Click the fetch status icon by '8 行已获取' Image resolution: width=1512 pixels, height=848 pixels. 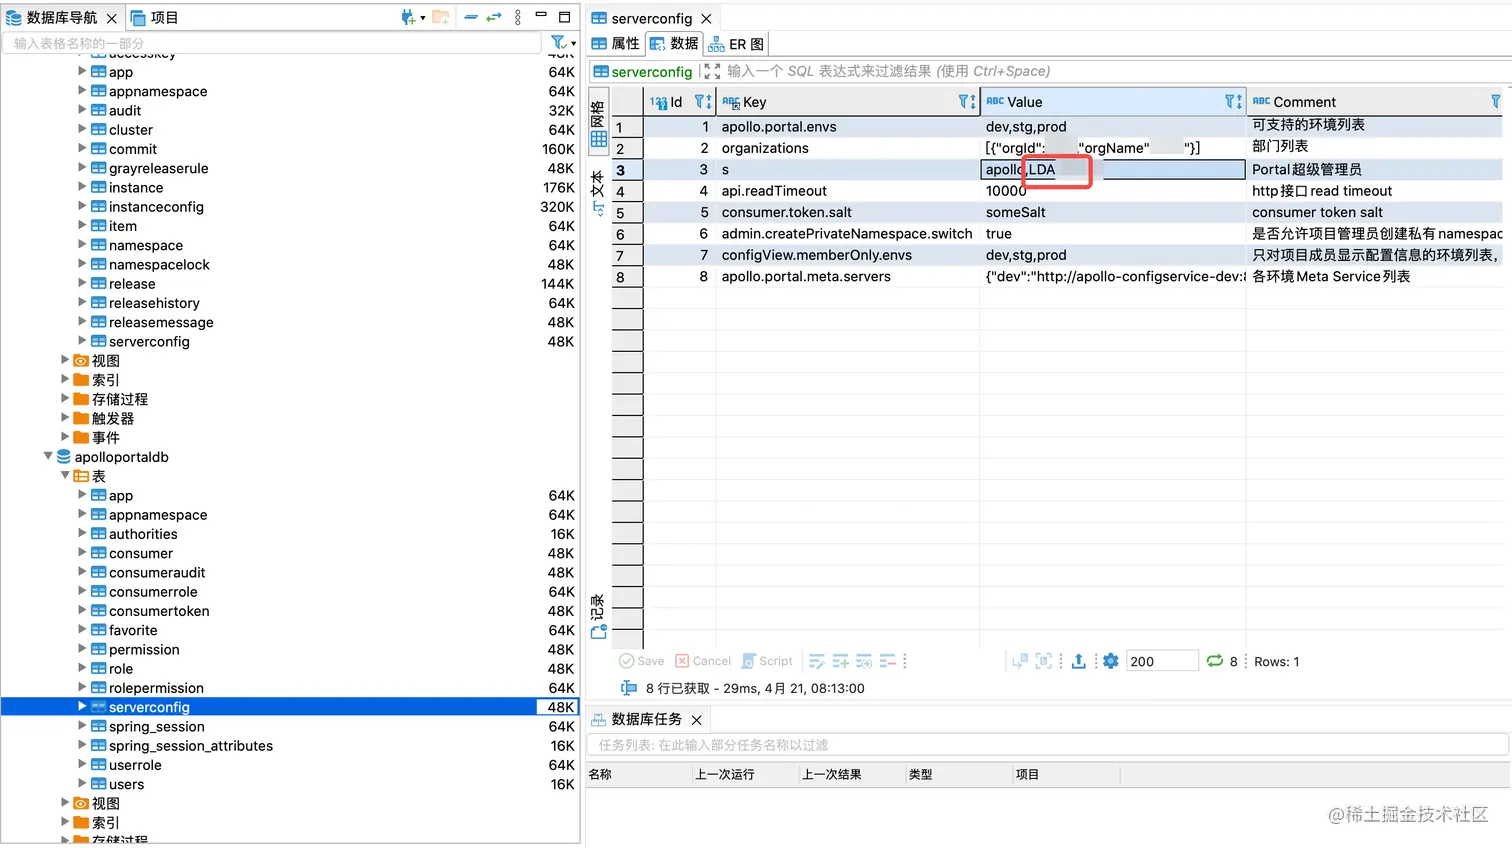[629, 688]
